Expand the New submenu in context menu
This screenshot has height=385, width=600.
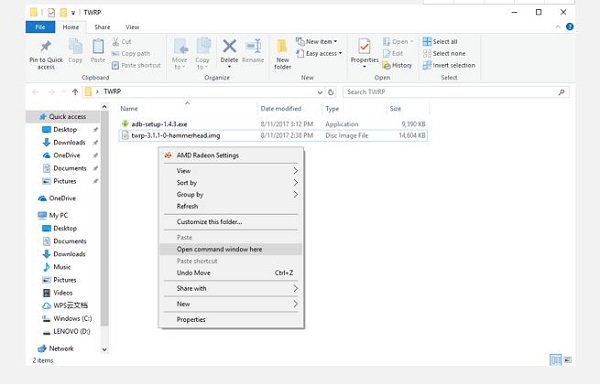(231, 304)
